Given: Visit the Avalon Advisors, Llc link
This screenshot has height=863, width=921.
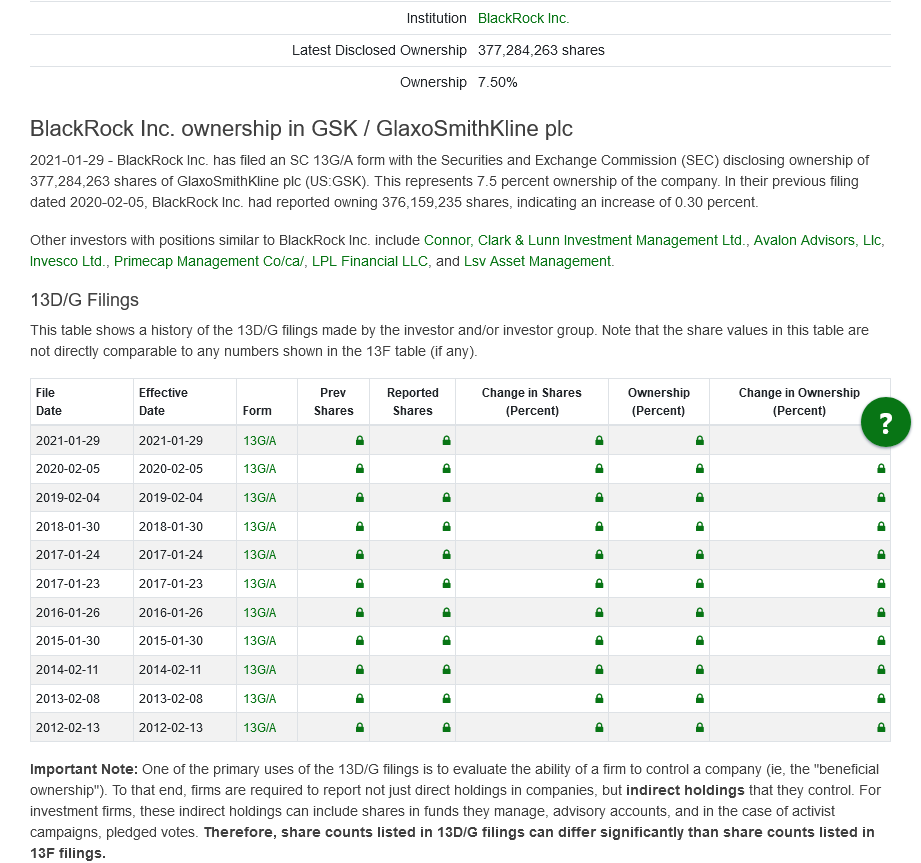Looking at the screenshot, I should tap(817, 240).
